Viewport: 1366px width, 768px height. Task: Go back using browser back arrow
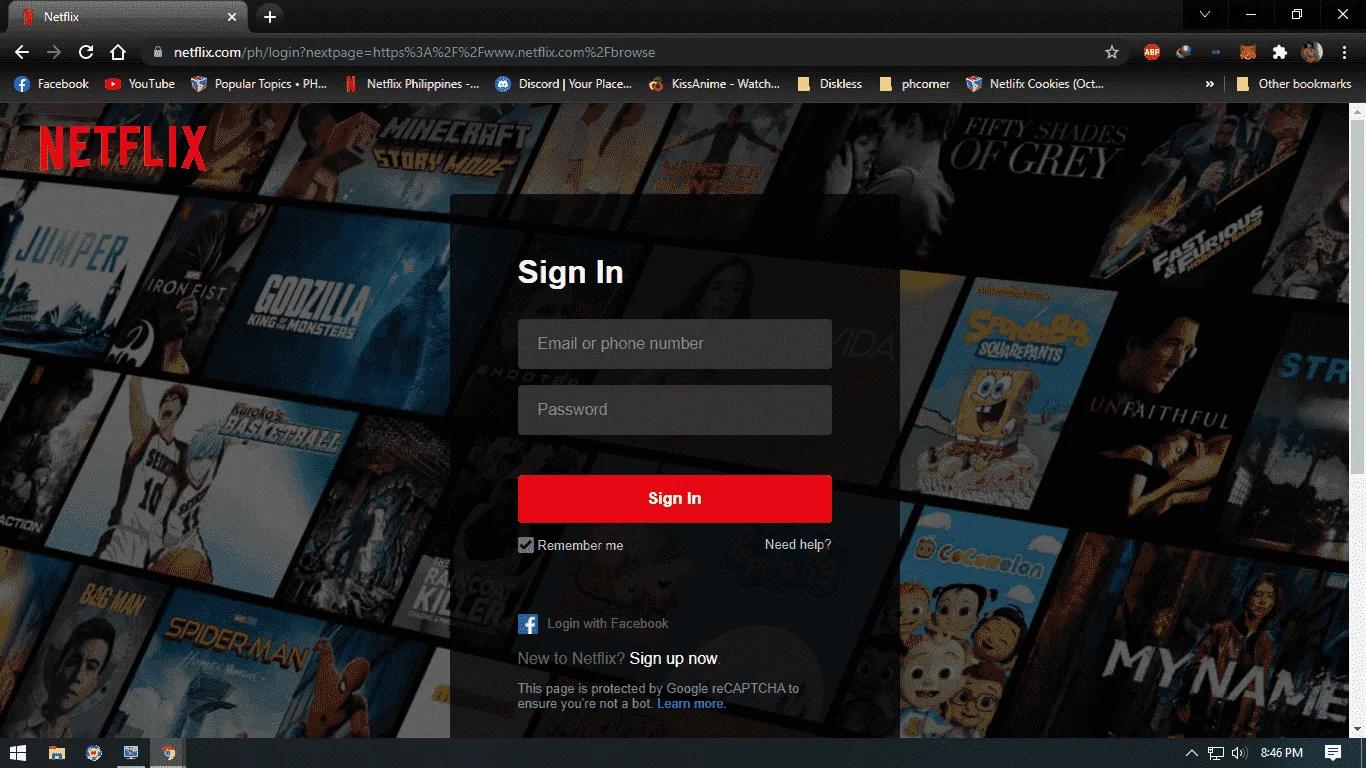(x=22, y=52)
